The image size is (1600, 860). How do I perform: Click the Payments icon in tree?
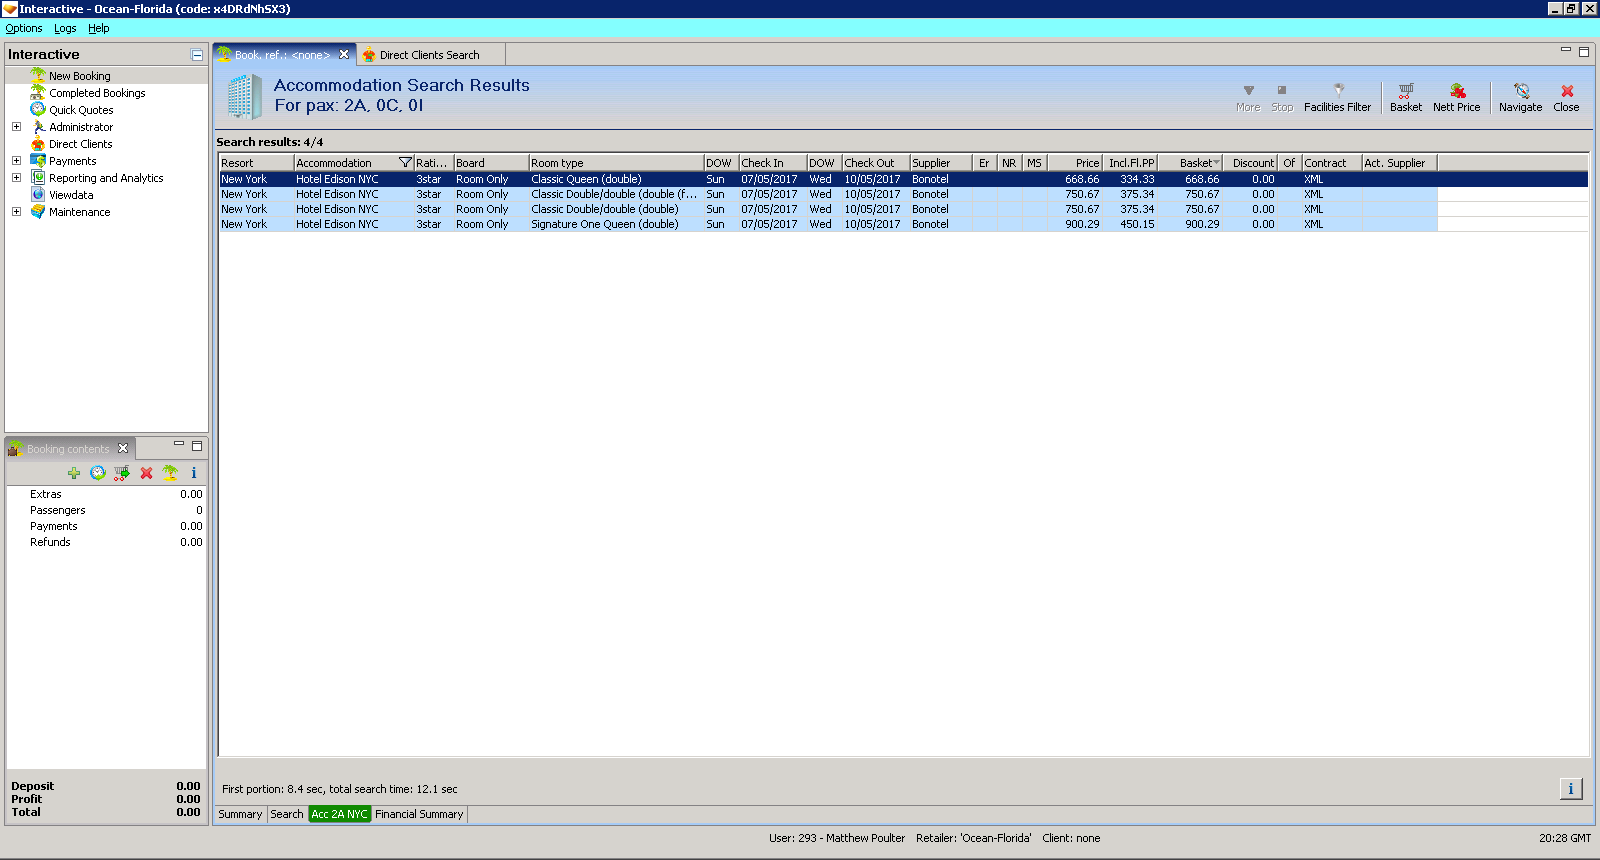38,161
